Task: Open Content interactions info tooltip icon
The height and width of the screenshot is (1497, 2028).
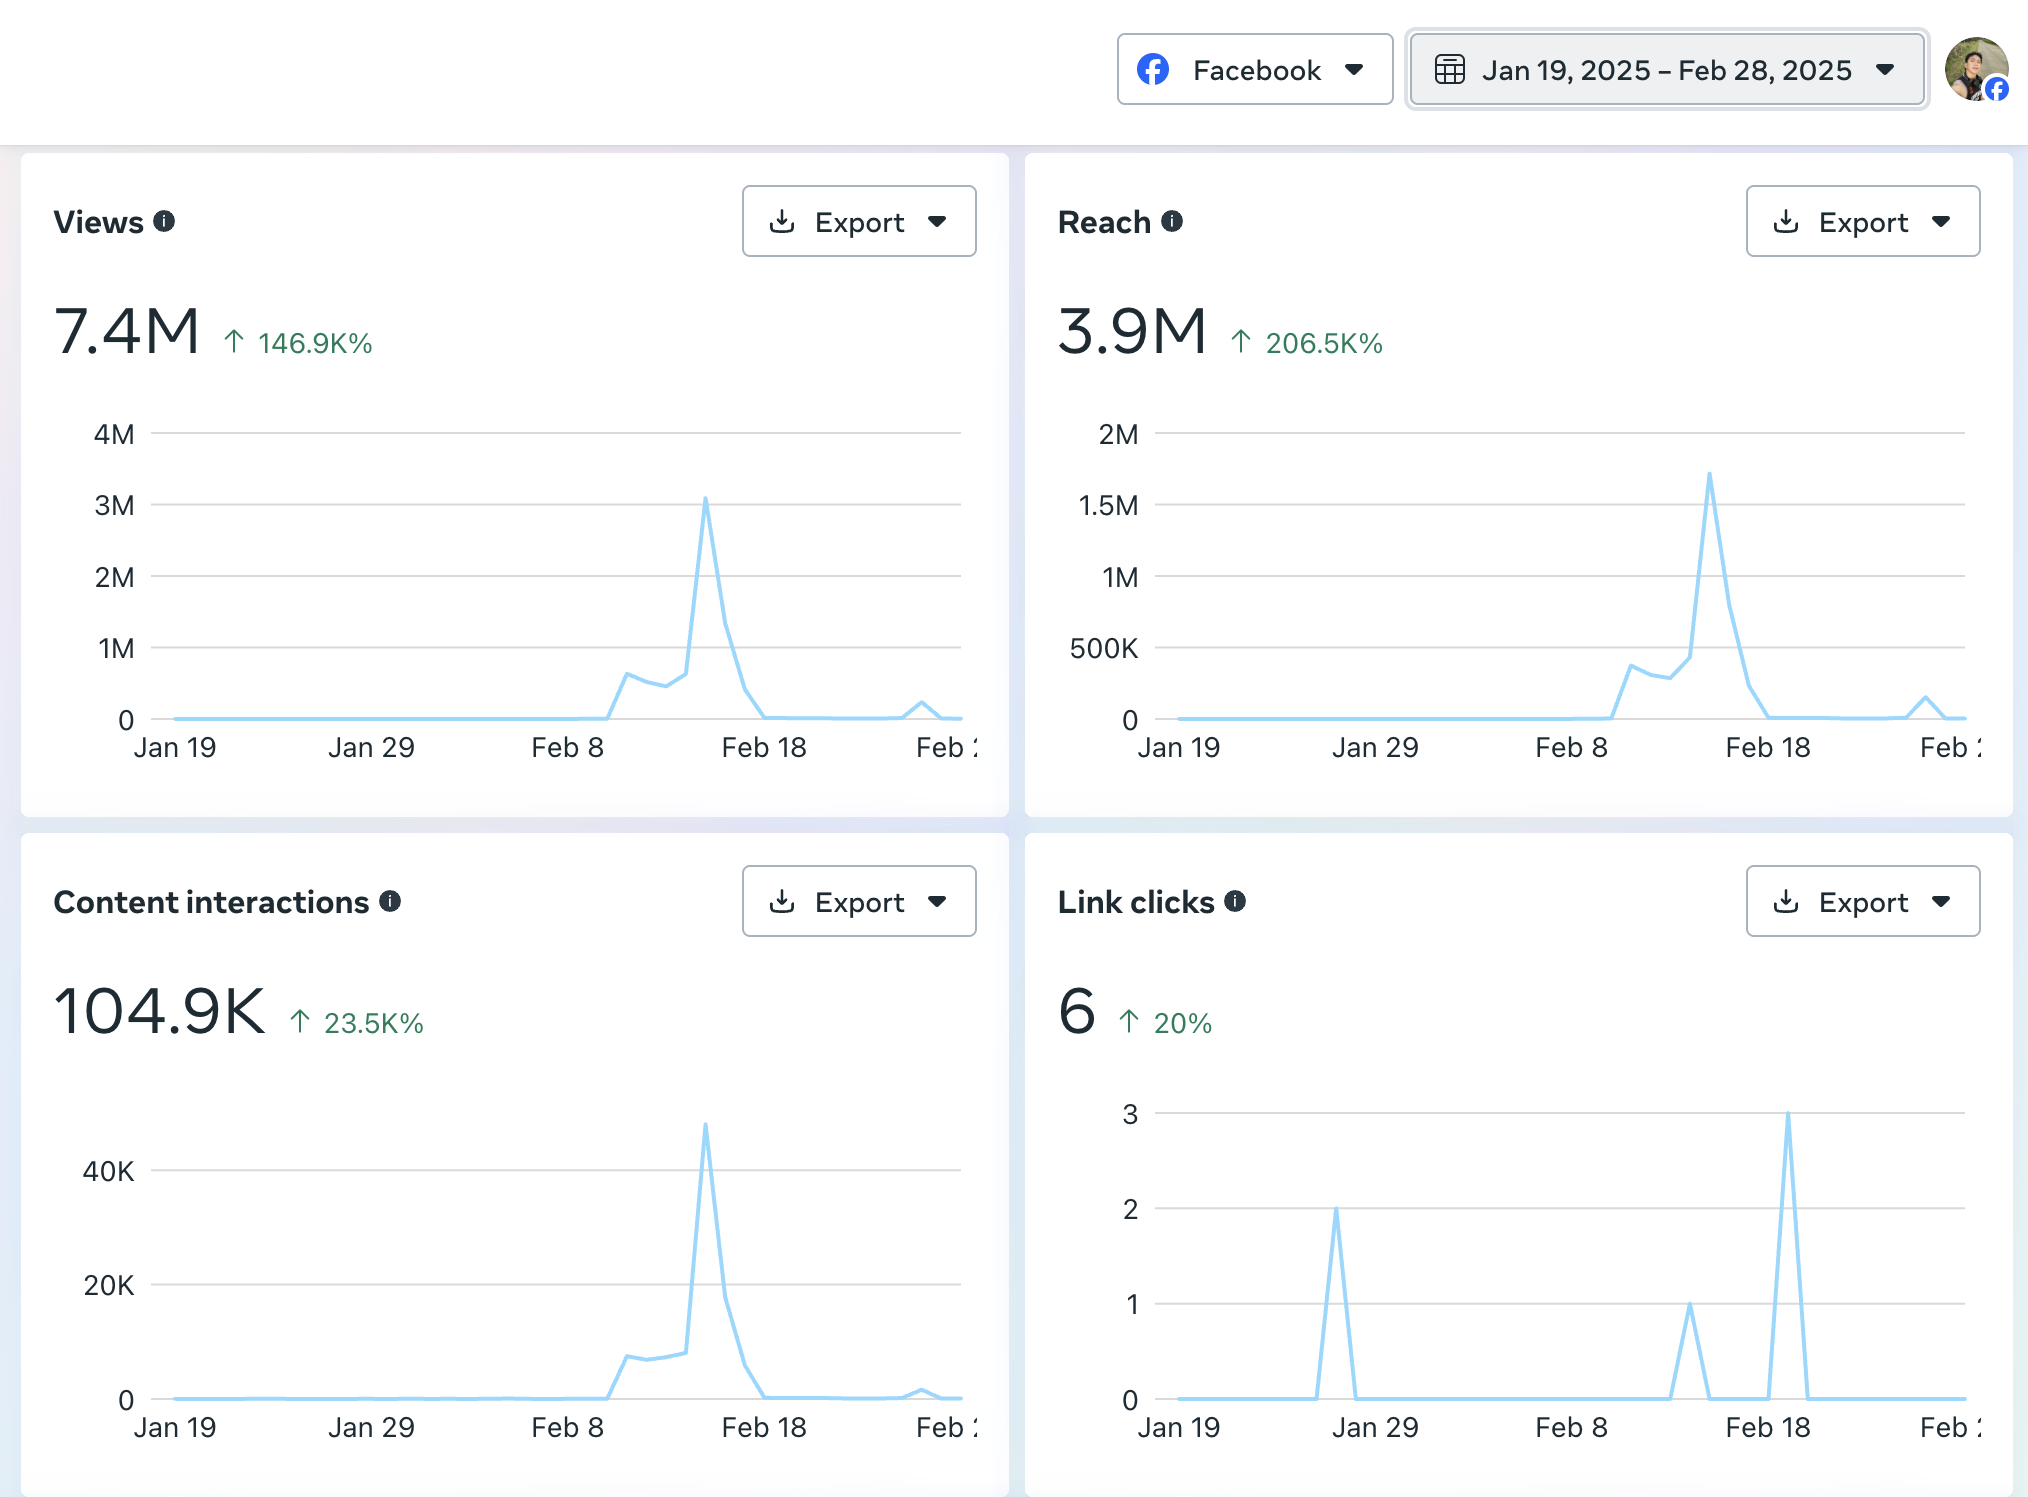Action: tap(390, 901)
